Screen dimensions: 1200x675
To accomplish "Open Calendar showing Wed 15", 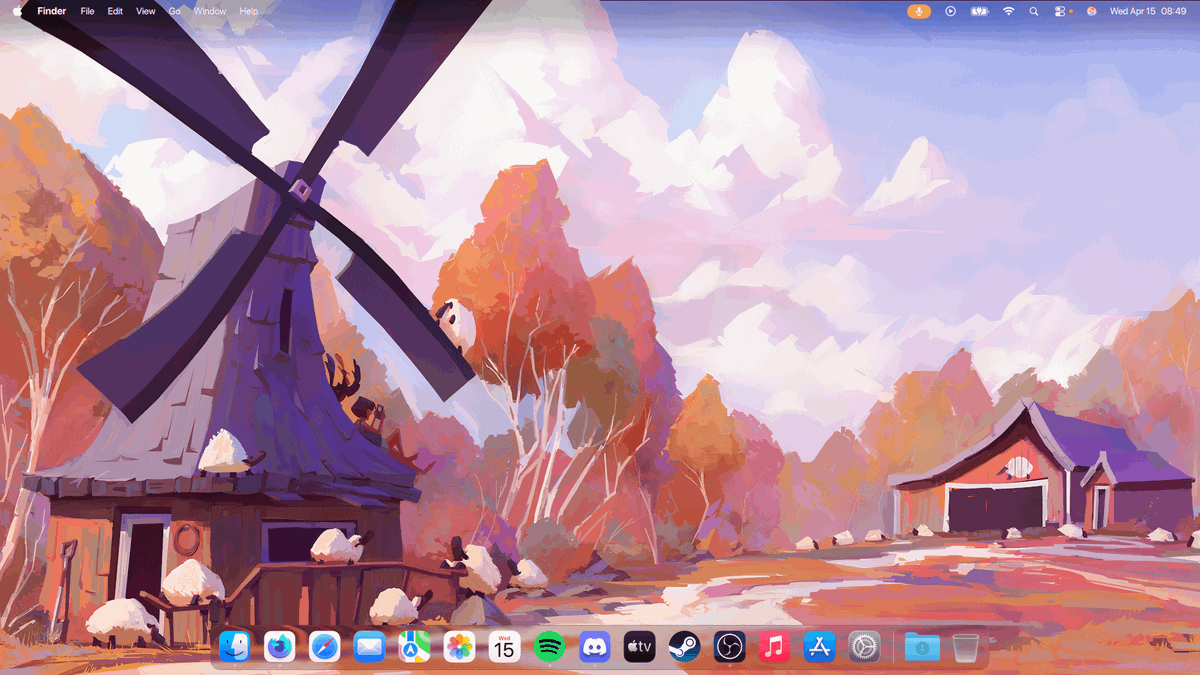I will coord(502,647).
